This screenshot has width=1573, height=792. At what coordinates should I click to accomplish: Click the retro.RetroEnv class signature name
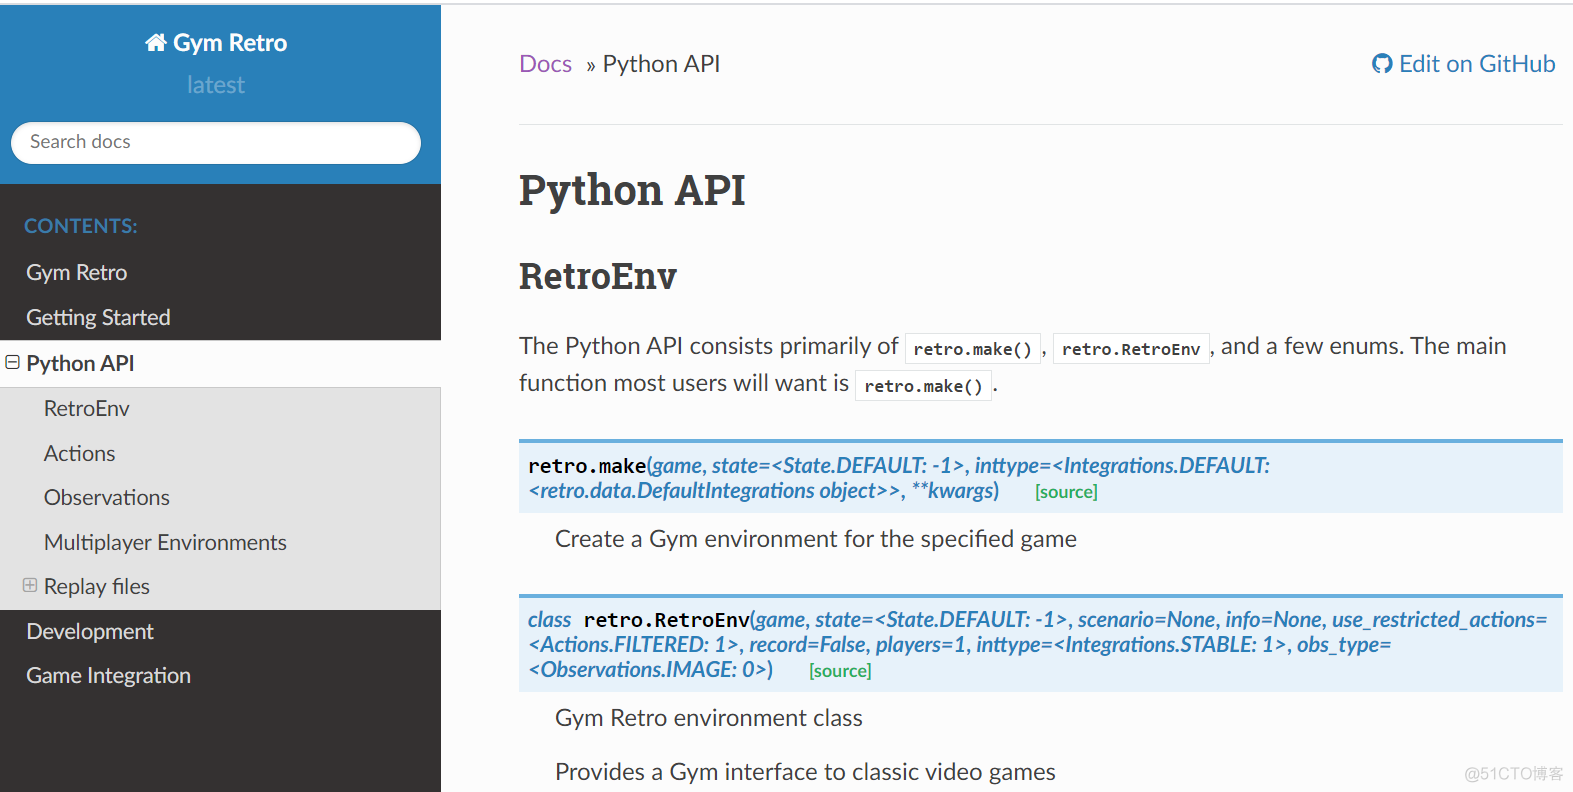pos(667,620)
